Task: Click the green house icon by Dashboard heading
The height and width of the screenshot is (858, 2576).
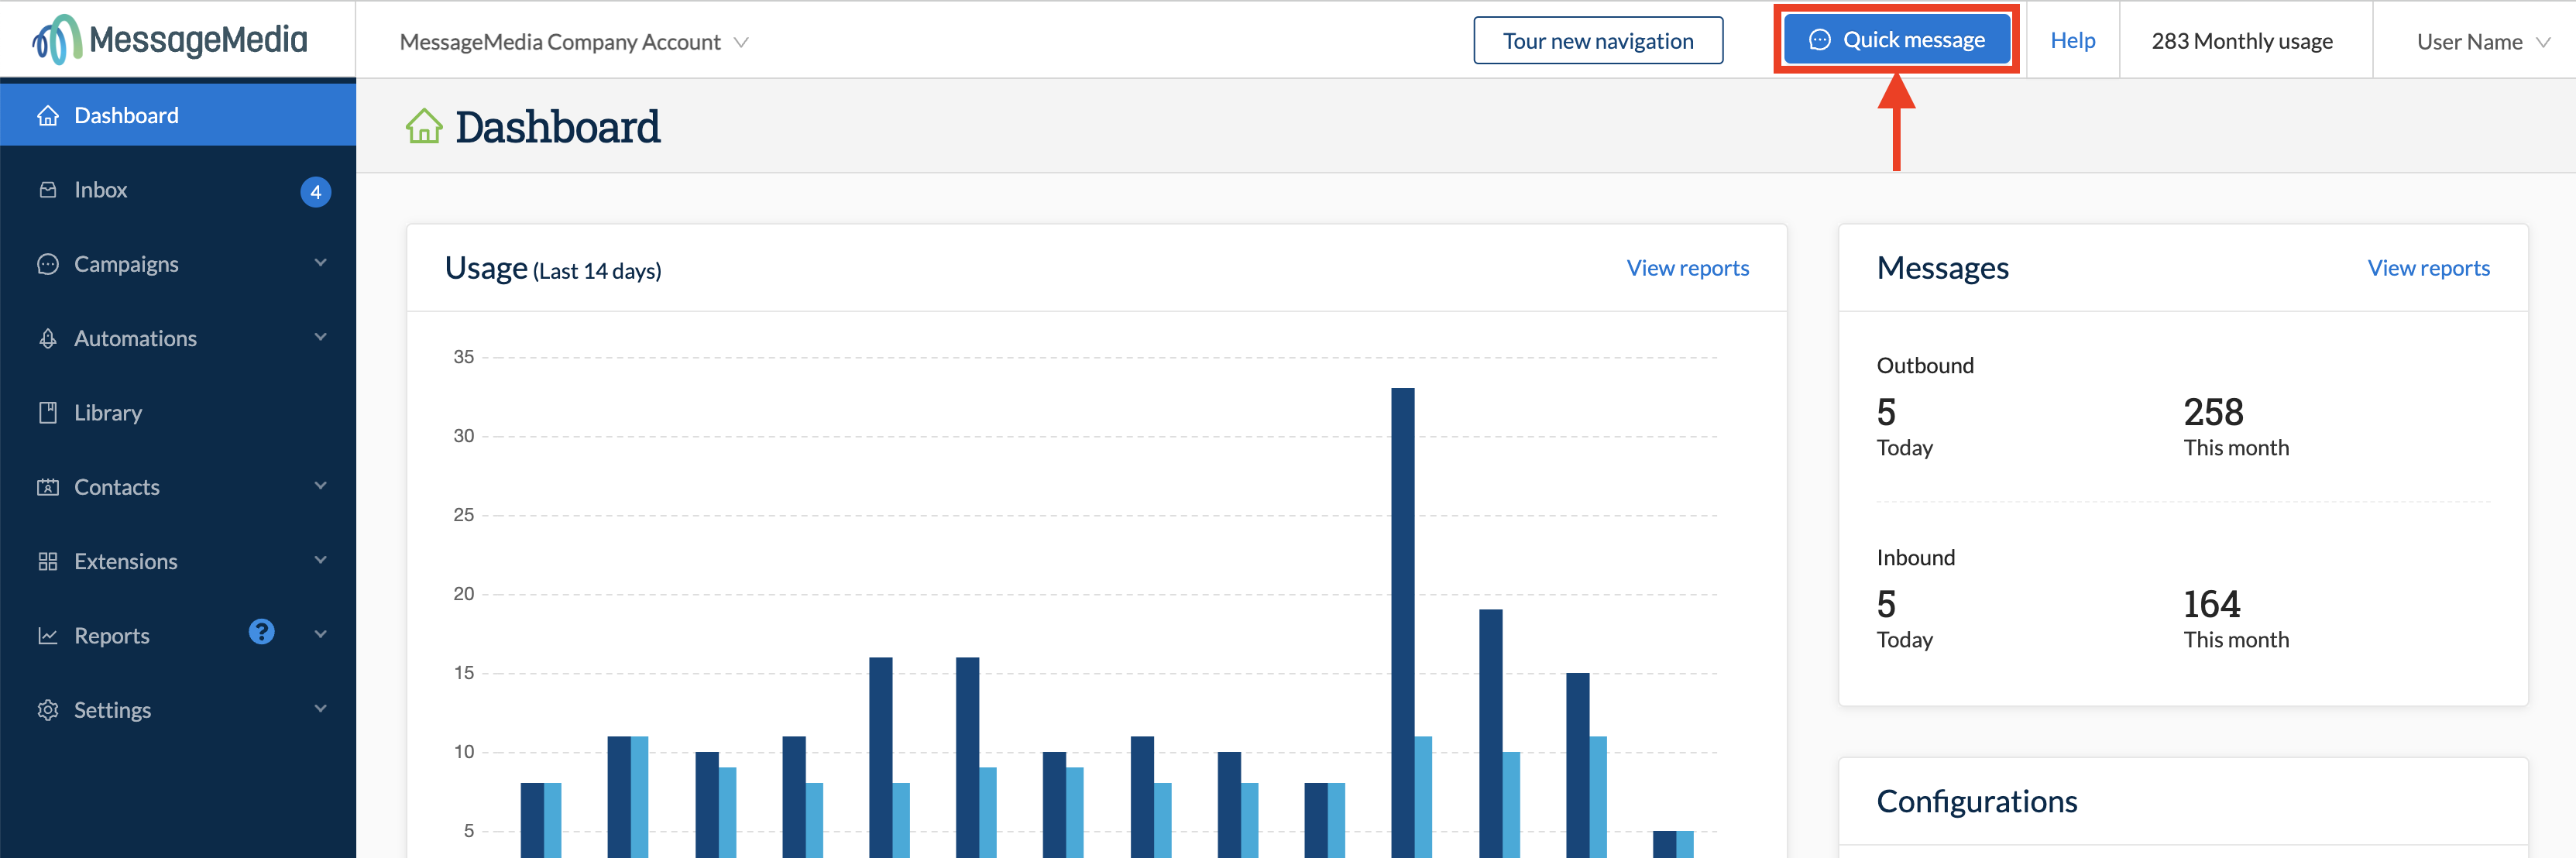Action: [x=424, y=126]
